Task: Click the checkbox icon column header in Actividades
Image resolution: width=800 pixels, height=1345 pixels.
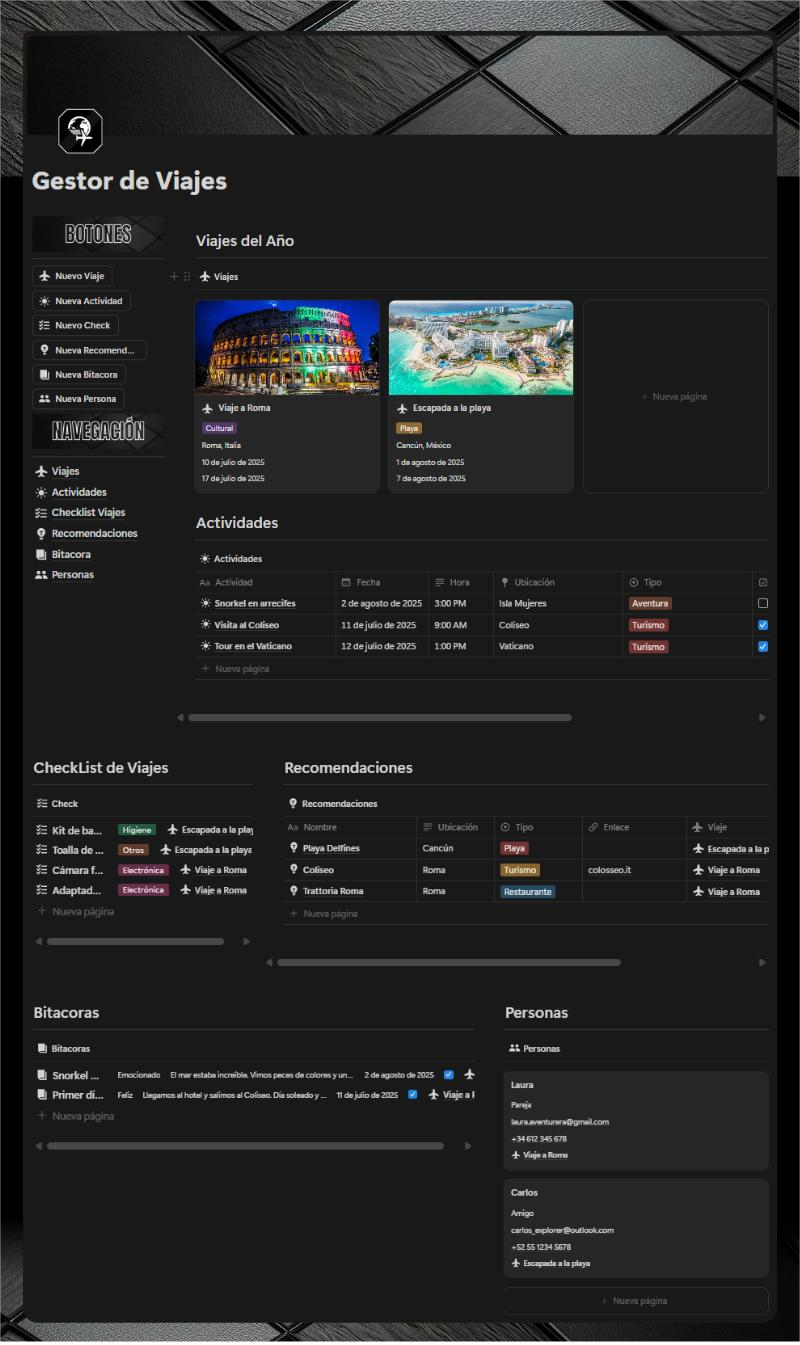Action: click(x=763, y=582)
